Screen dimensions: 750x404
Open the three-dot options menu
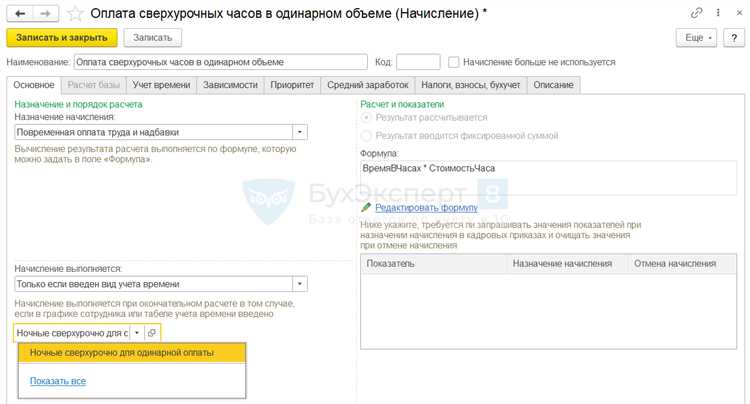[718, 13]
